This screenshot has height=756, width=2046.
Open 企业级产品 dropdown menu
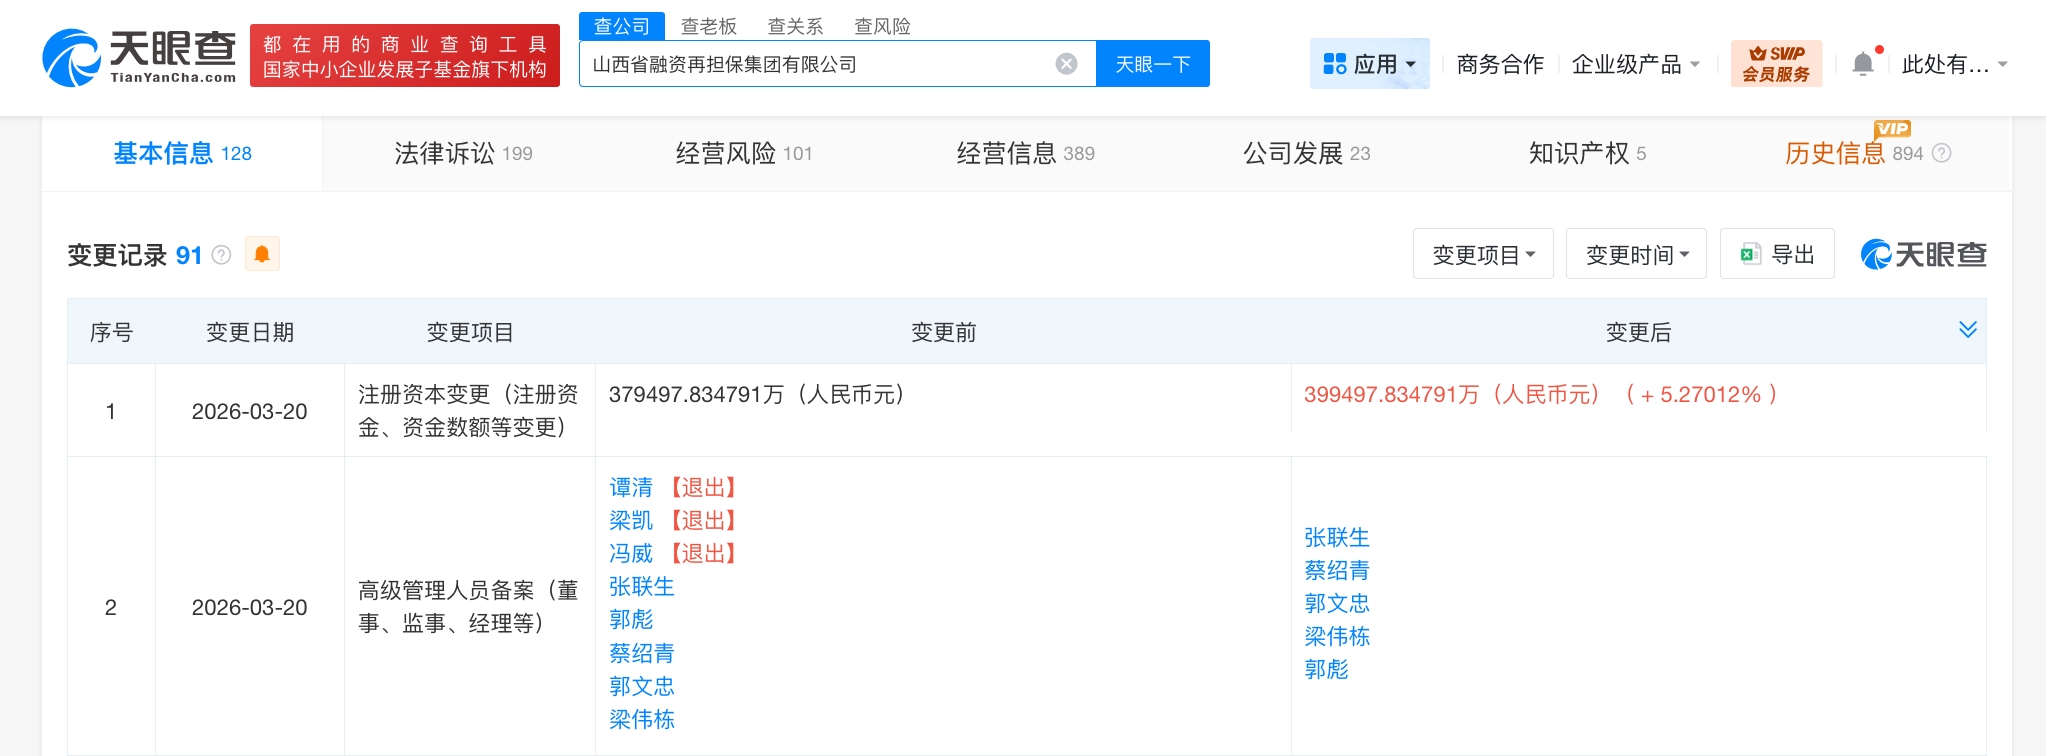coord(1635,64)
